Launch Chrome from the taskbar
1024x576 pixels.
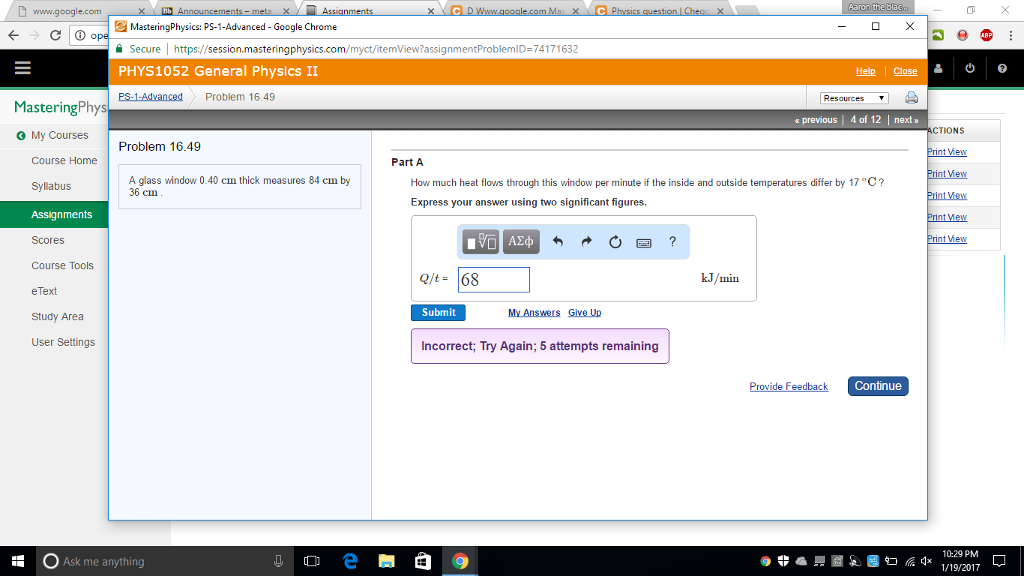[x=460, y=560]
